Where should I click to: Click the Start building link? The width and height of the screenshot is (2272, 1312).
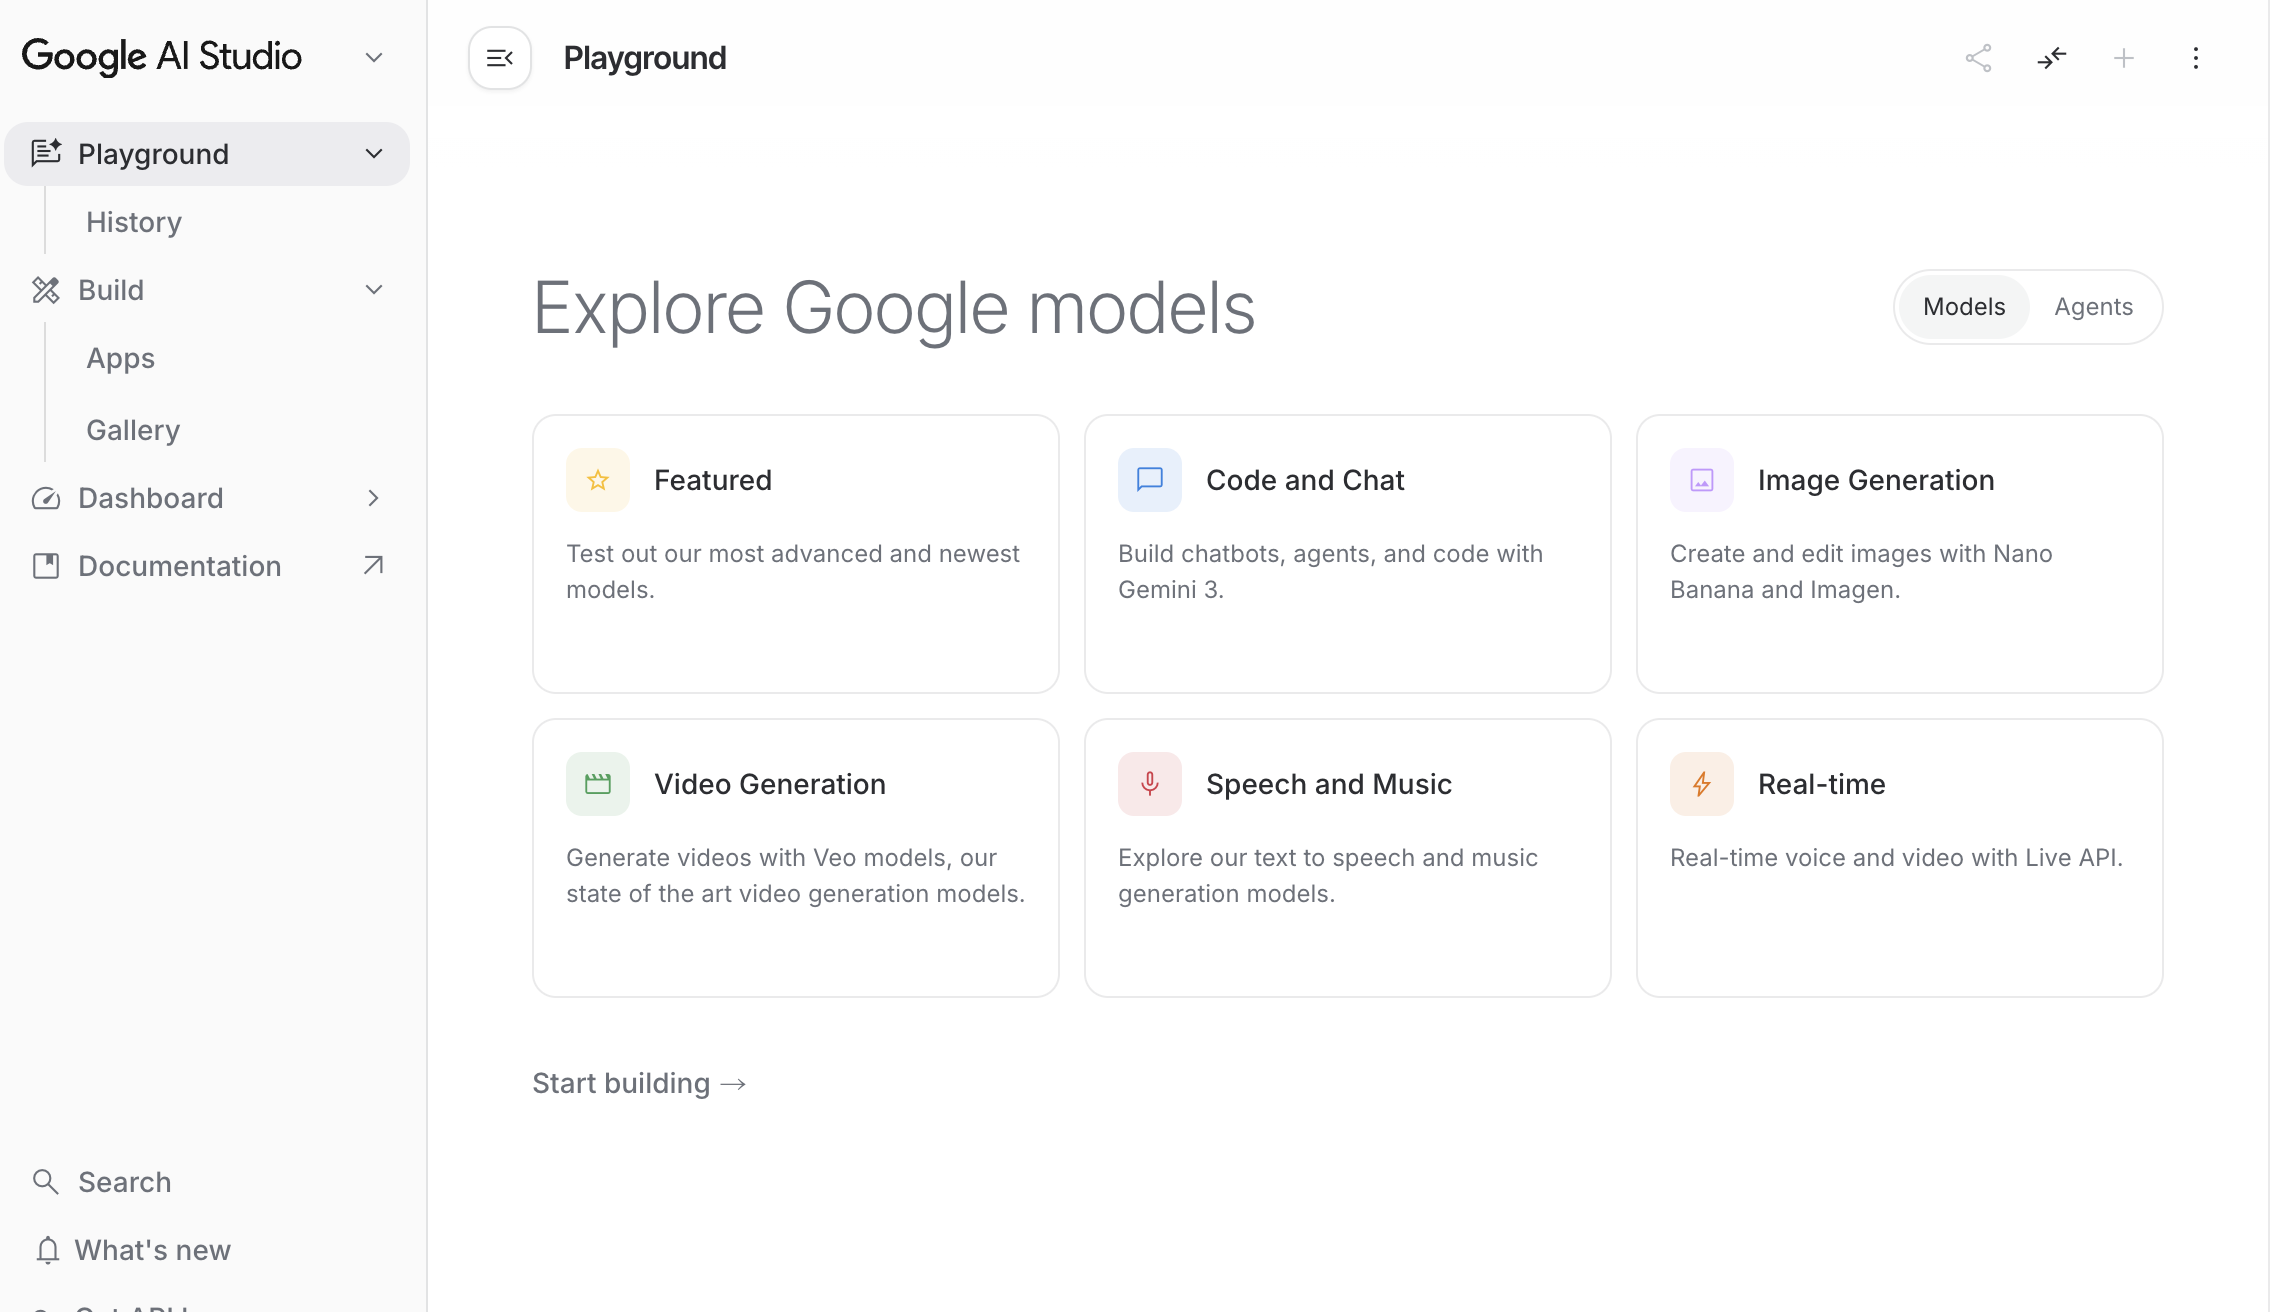click(x=640, y=1083)
